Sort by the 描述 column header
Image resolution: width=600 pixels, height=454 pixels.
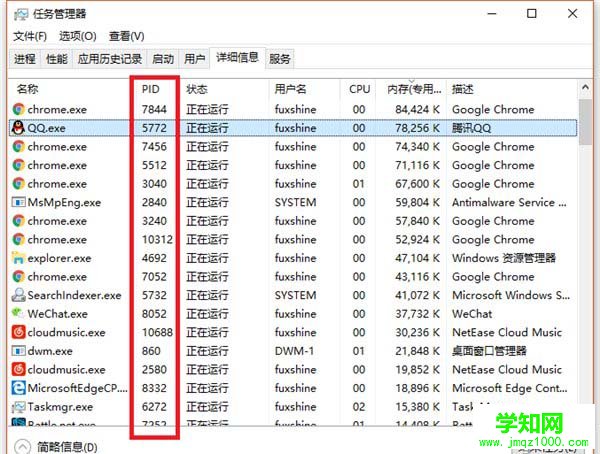pyautogui.click(x=463, y=89)
